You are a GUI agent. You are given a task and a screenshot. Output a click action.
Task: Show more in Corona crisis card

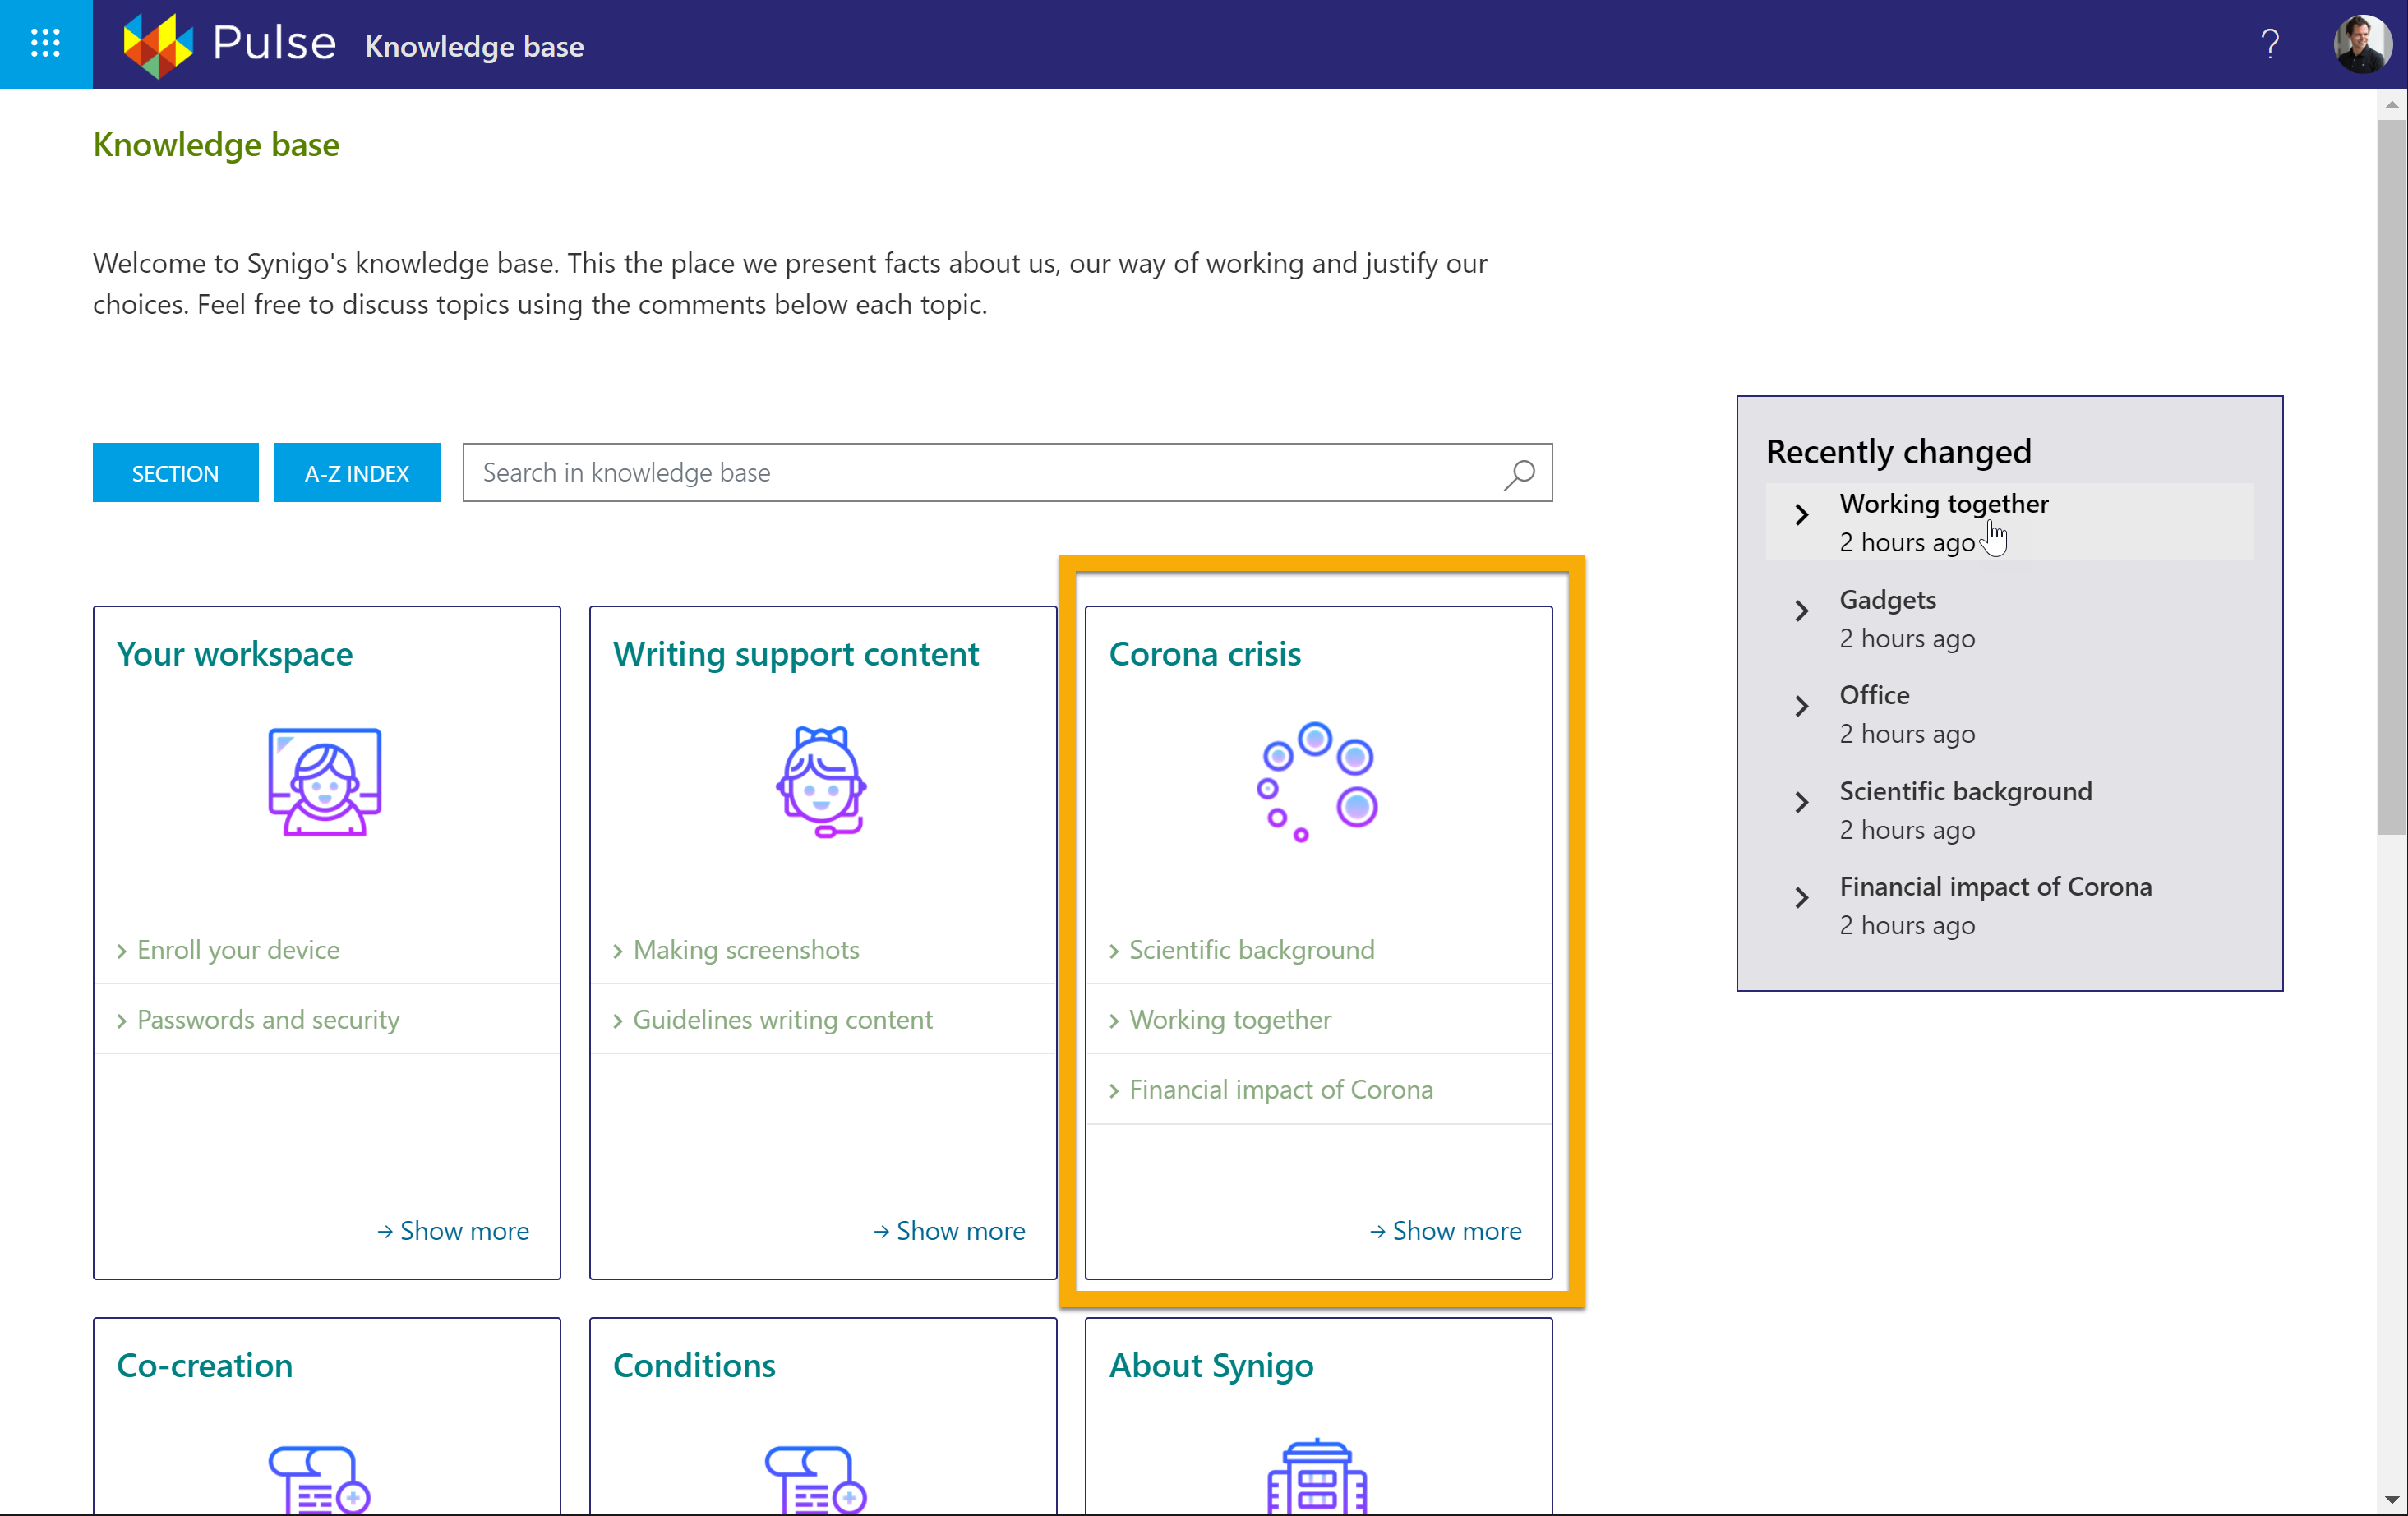coord(1445,1231)
